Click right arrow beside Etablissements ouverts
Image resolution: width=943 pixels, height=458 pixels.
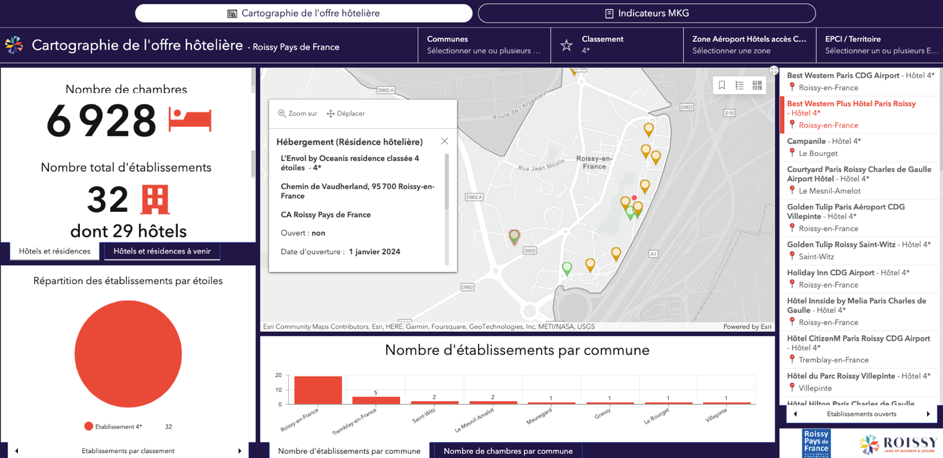(x=929, y=414)
